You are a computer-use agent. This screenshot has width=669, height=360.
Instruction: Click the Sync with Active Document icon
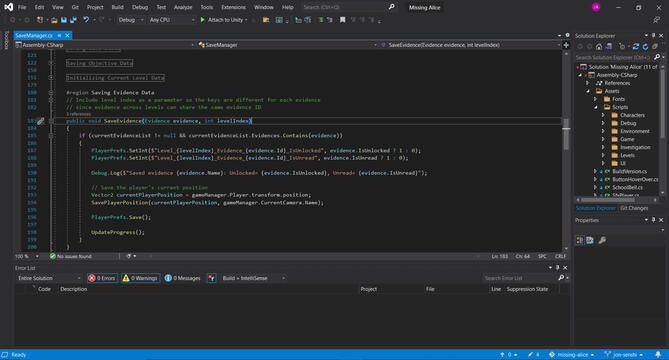pyautogui.click(x=636, y=46)
